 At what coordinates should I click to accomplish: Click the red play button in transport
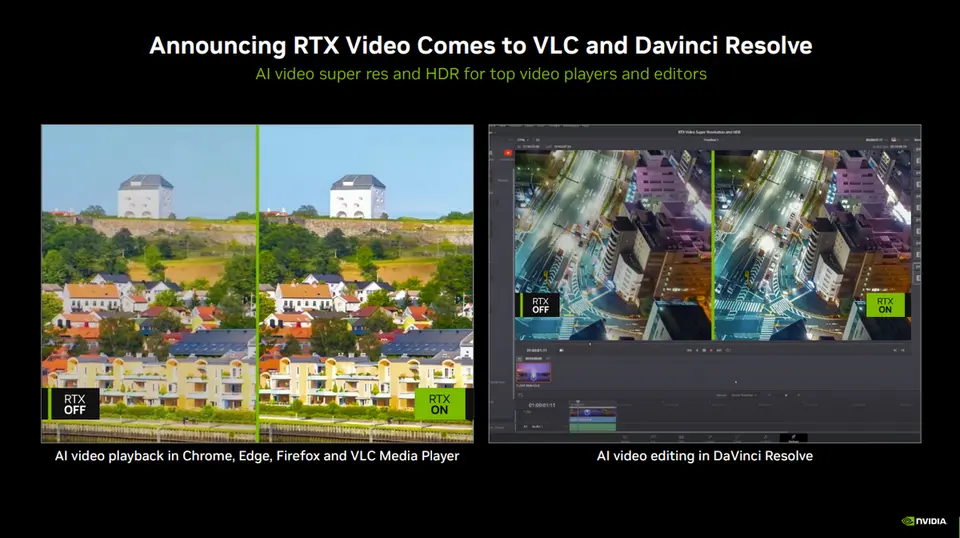click(x=711, y=350)
